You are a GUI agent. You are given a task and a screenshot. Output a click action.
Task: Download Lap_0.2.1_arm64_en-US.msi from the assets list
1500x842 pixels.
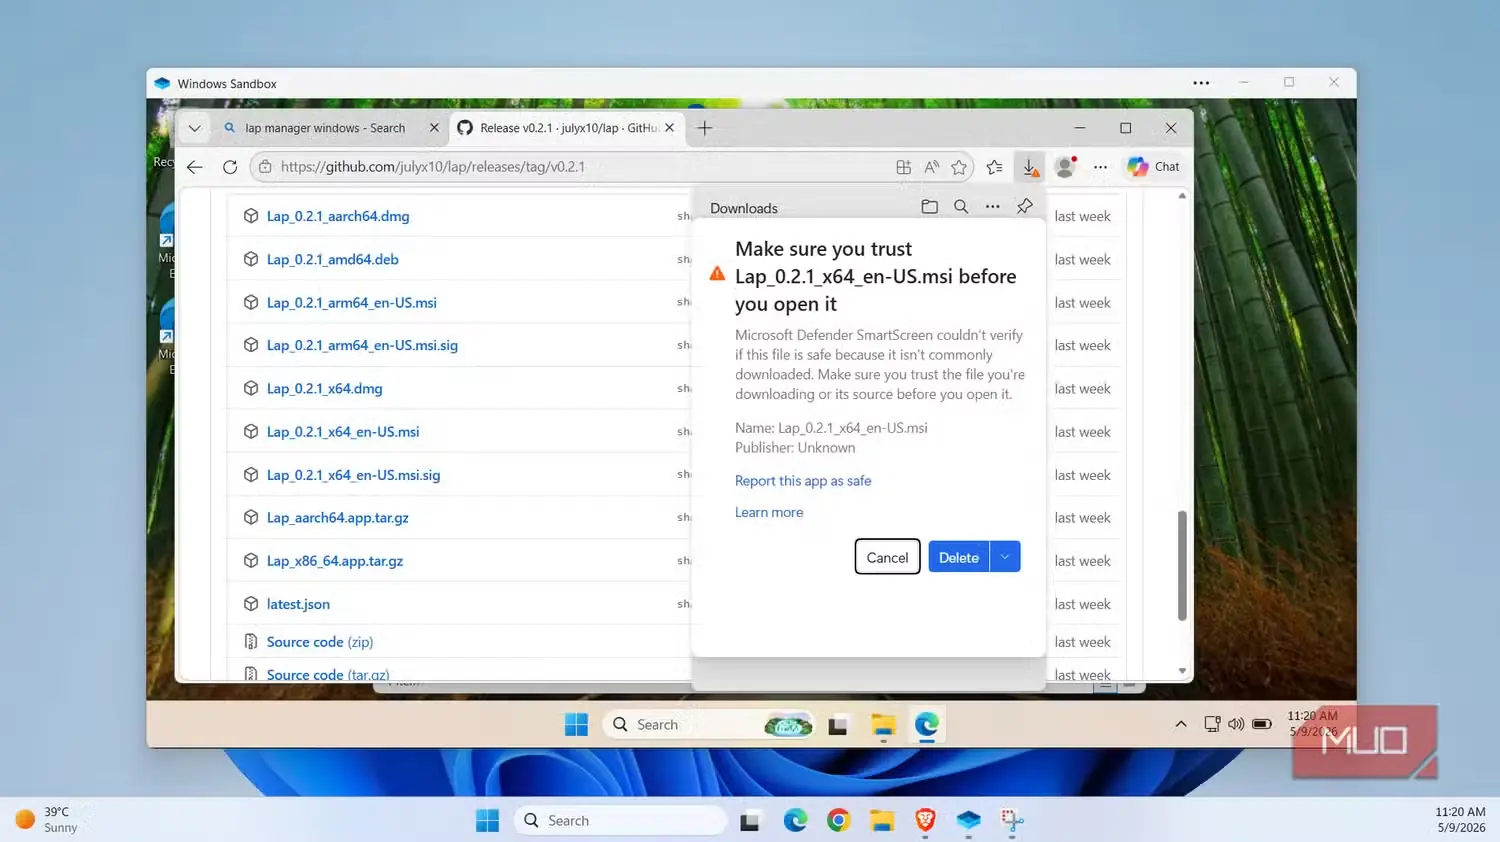point(351,302)
